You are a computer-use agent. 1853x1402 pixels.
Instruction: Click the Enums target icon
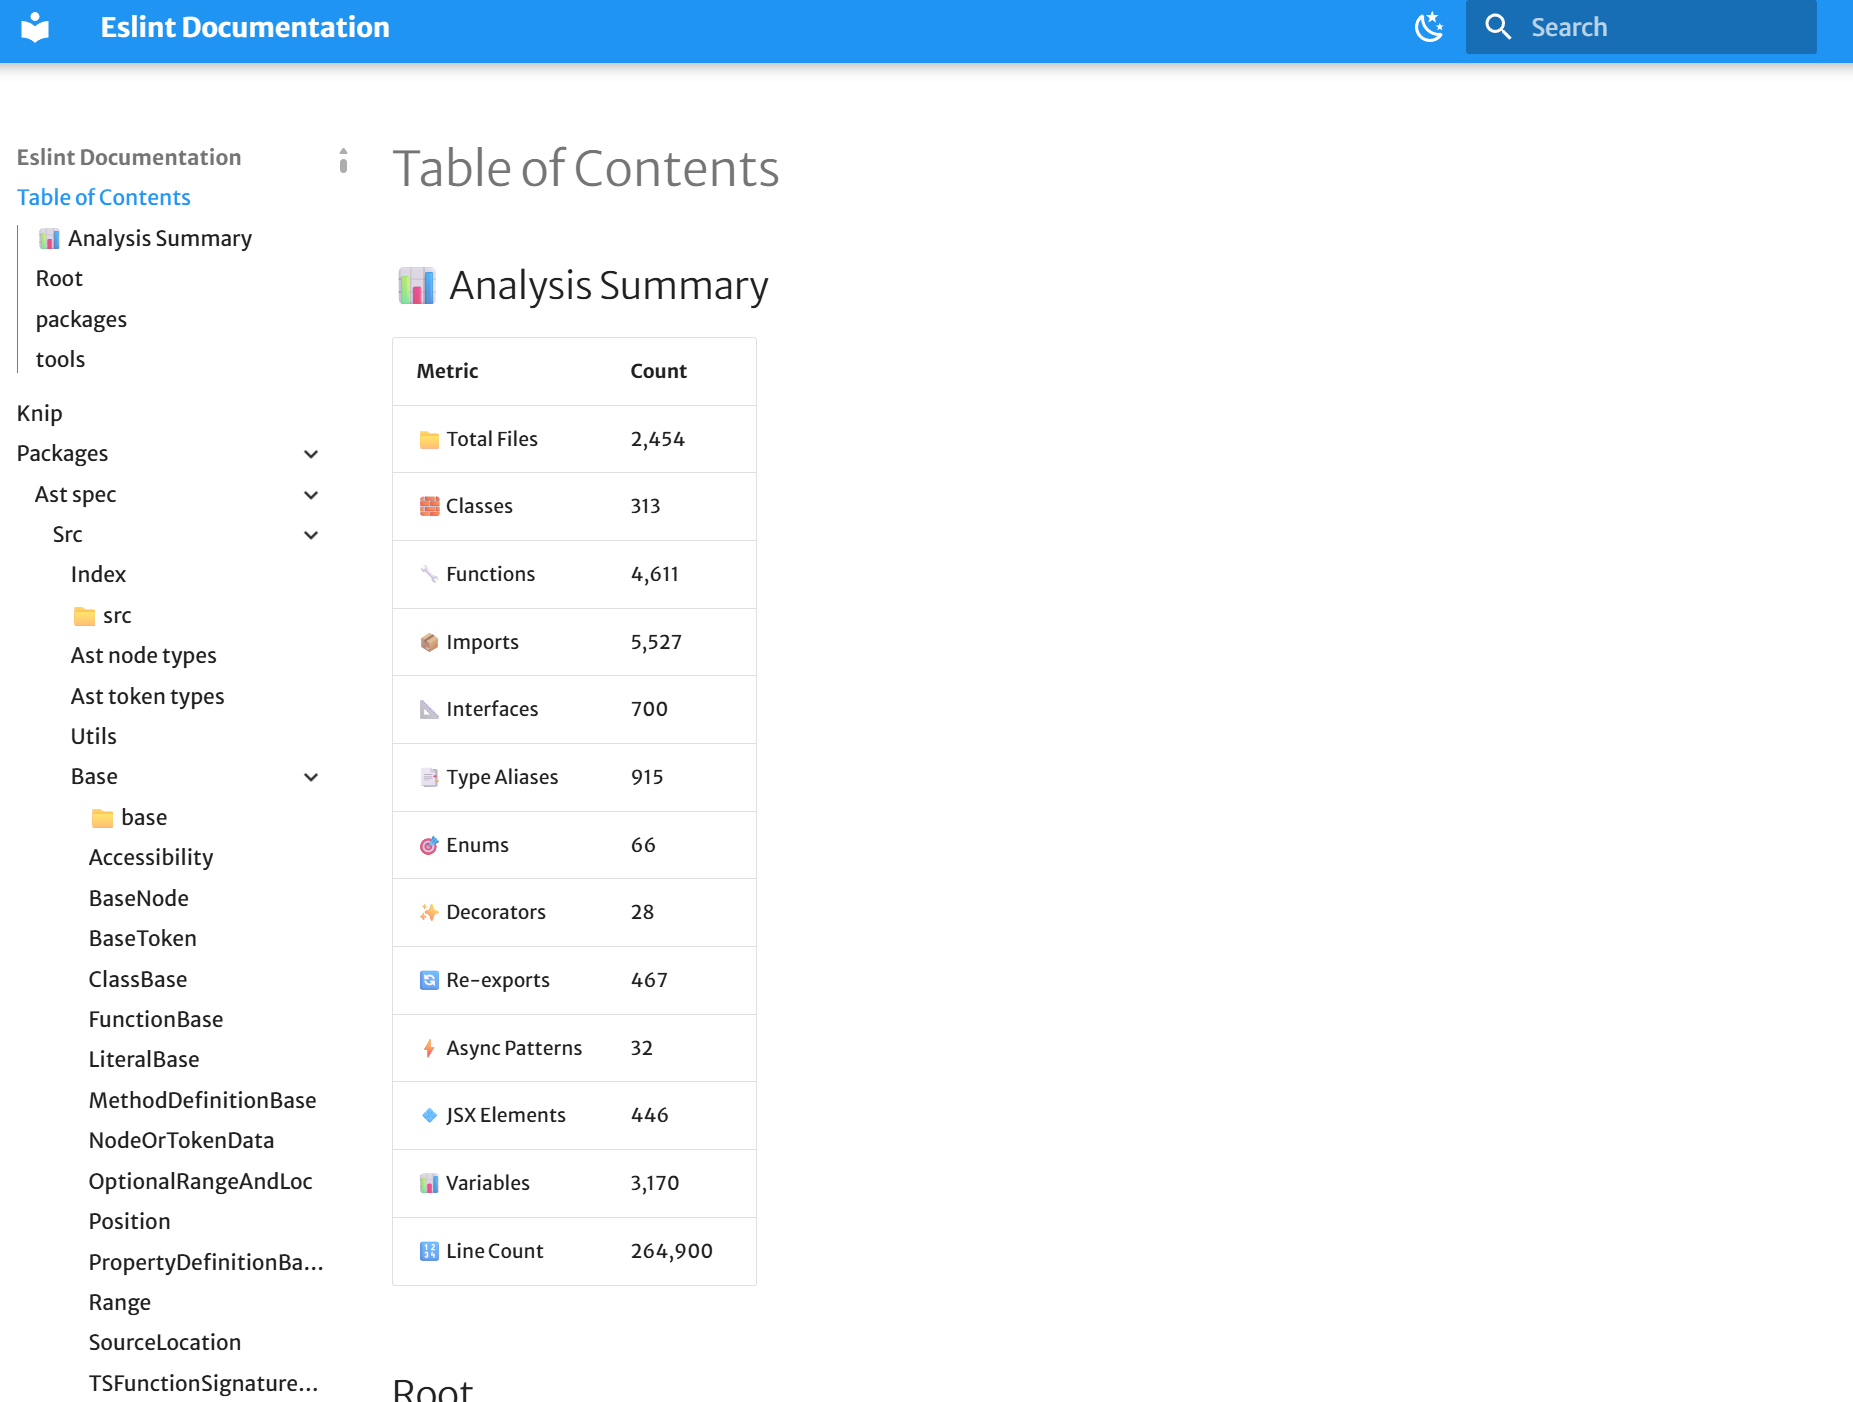429,846
